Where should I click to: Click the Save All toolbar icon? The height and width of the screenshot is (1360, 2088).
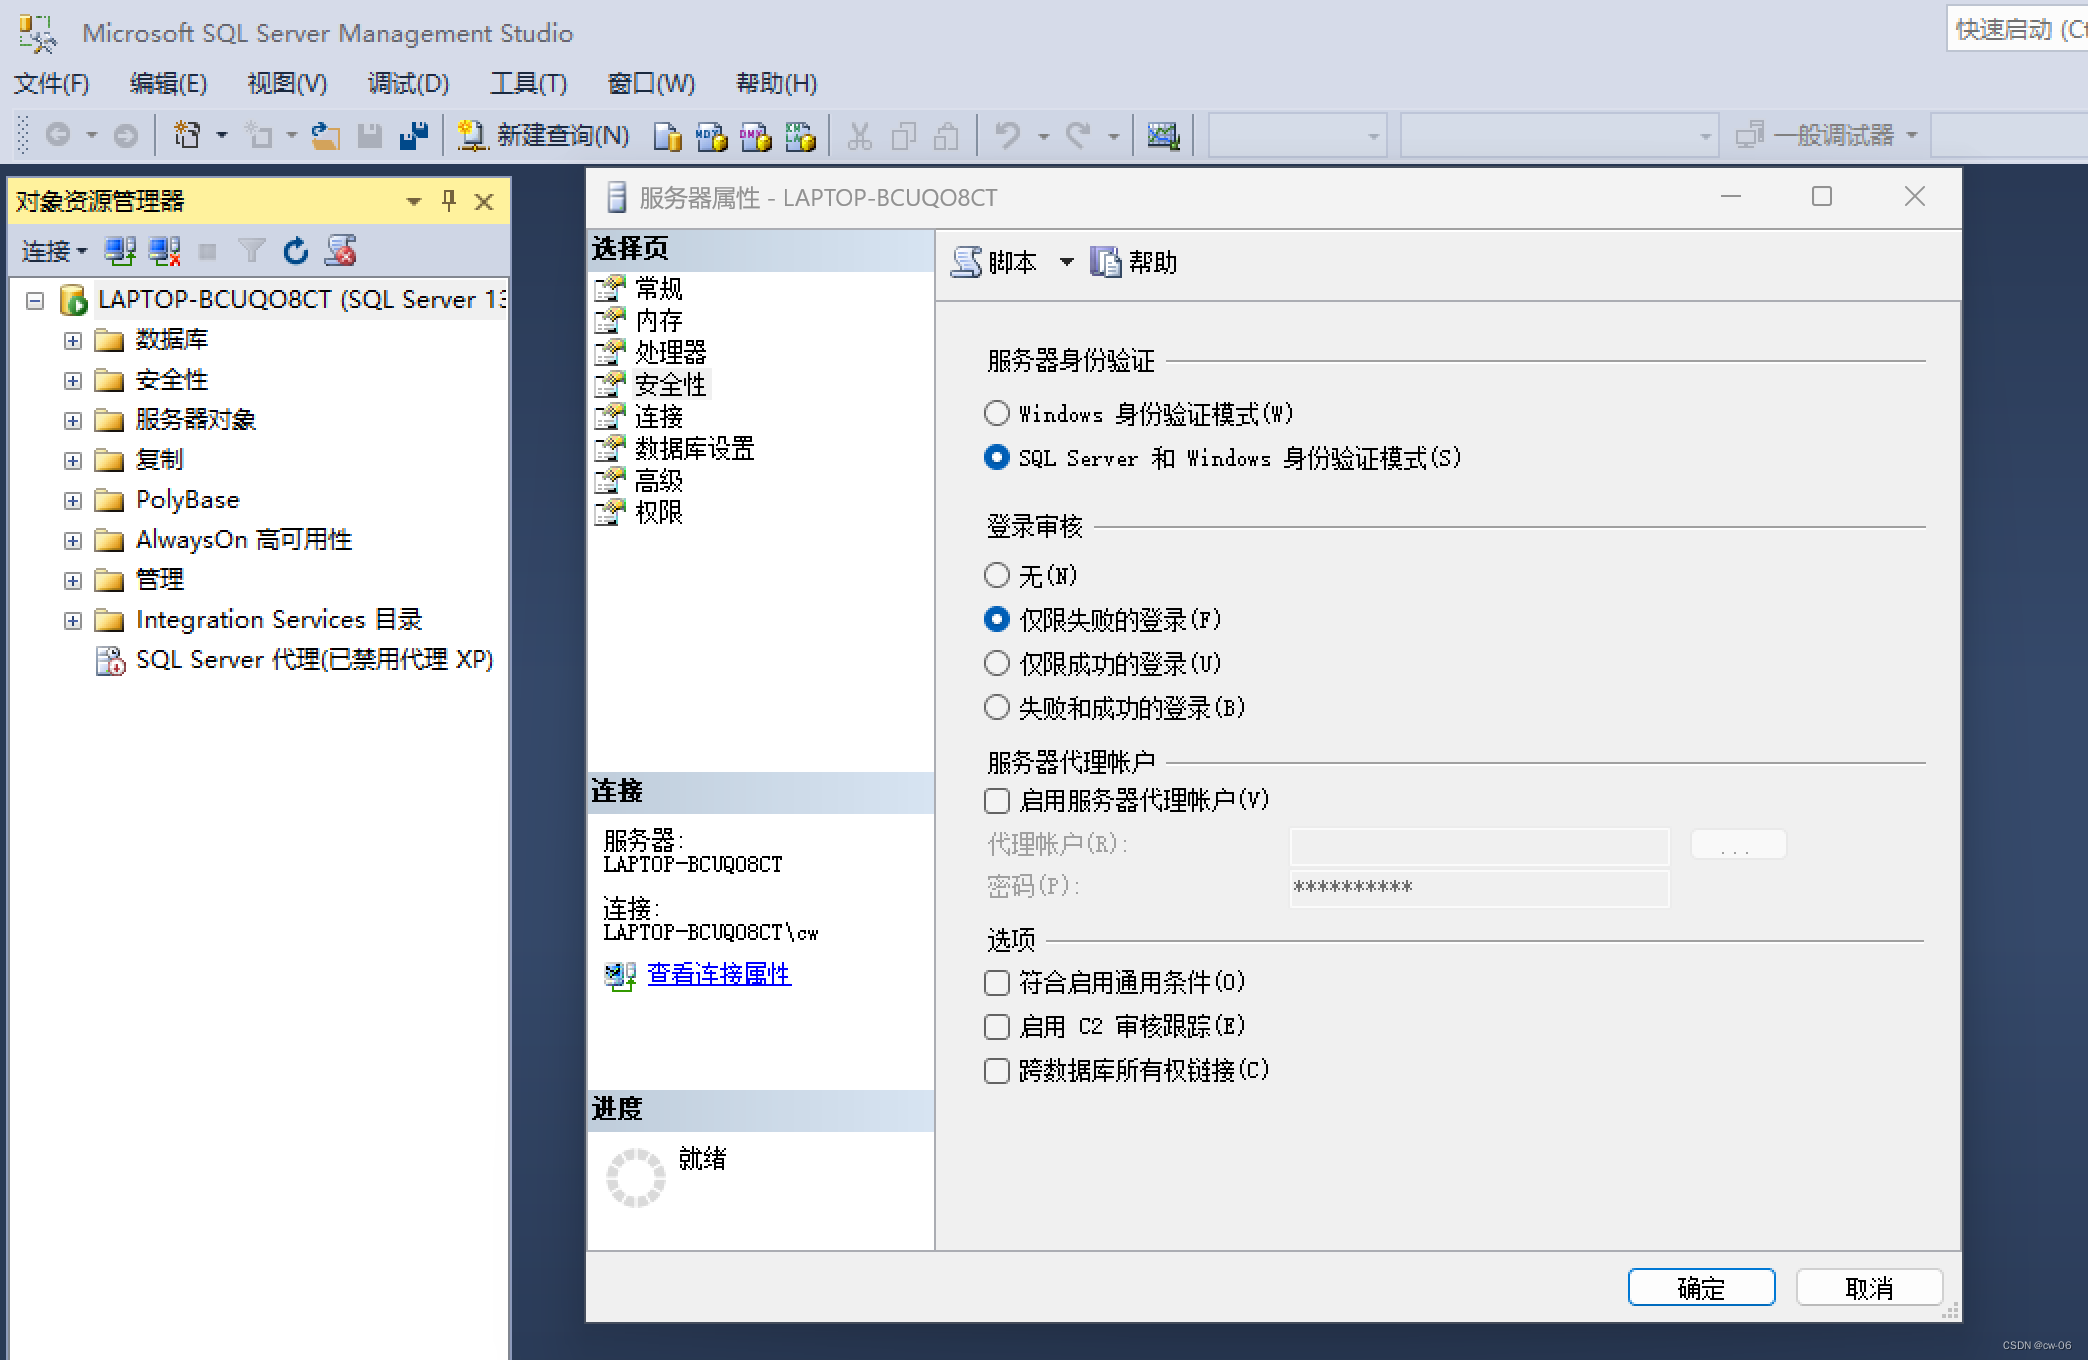tap(413, 135)
